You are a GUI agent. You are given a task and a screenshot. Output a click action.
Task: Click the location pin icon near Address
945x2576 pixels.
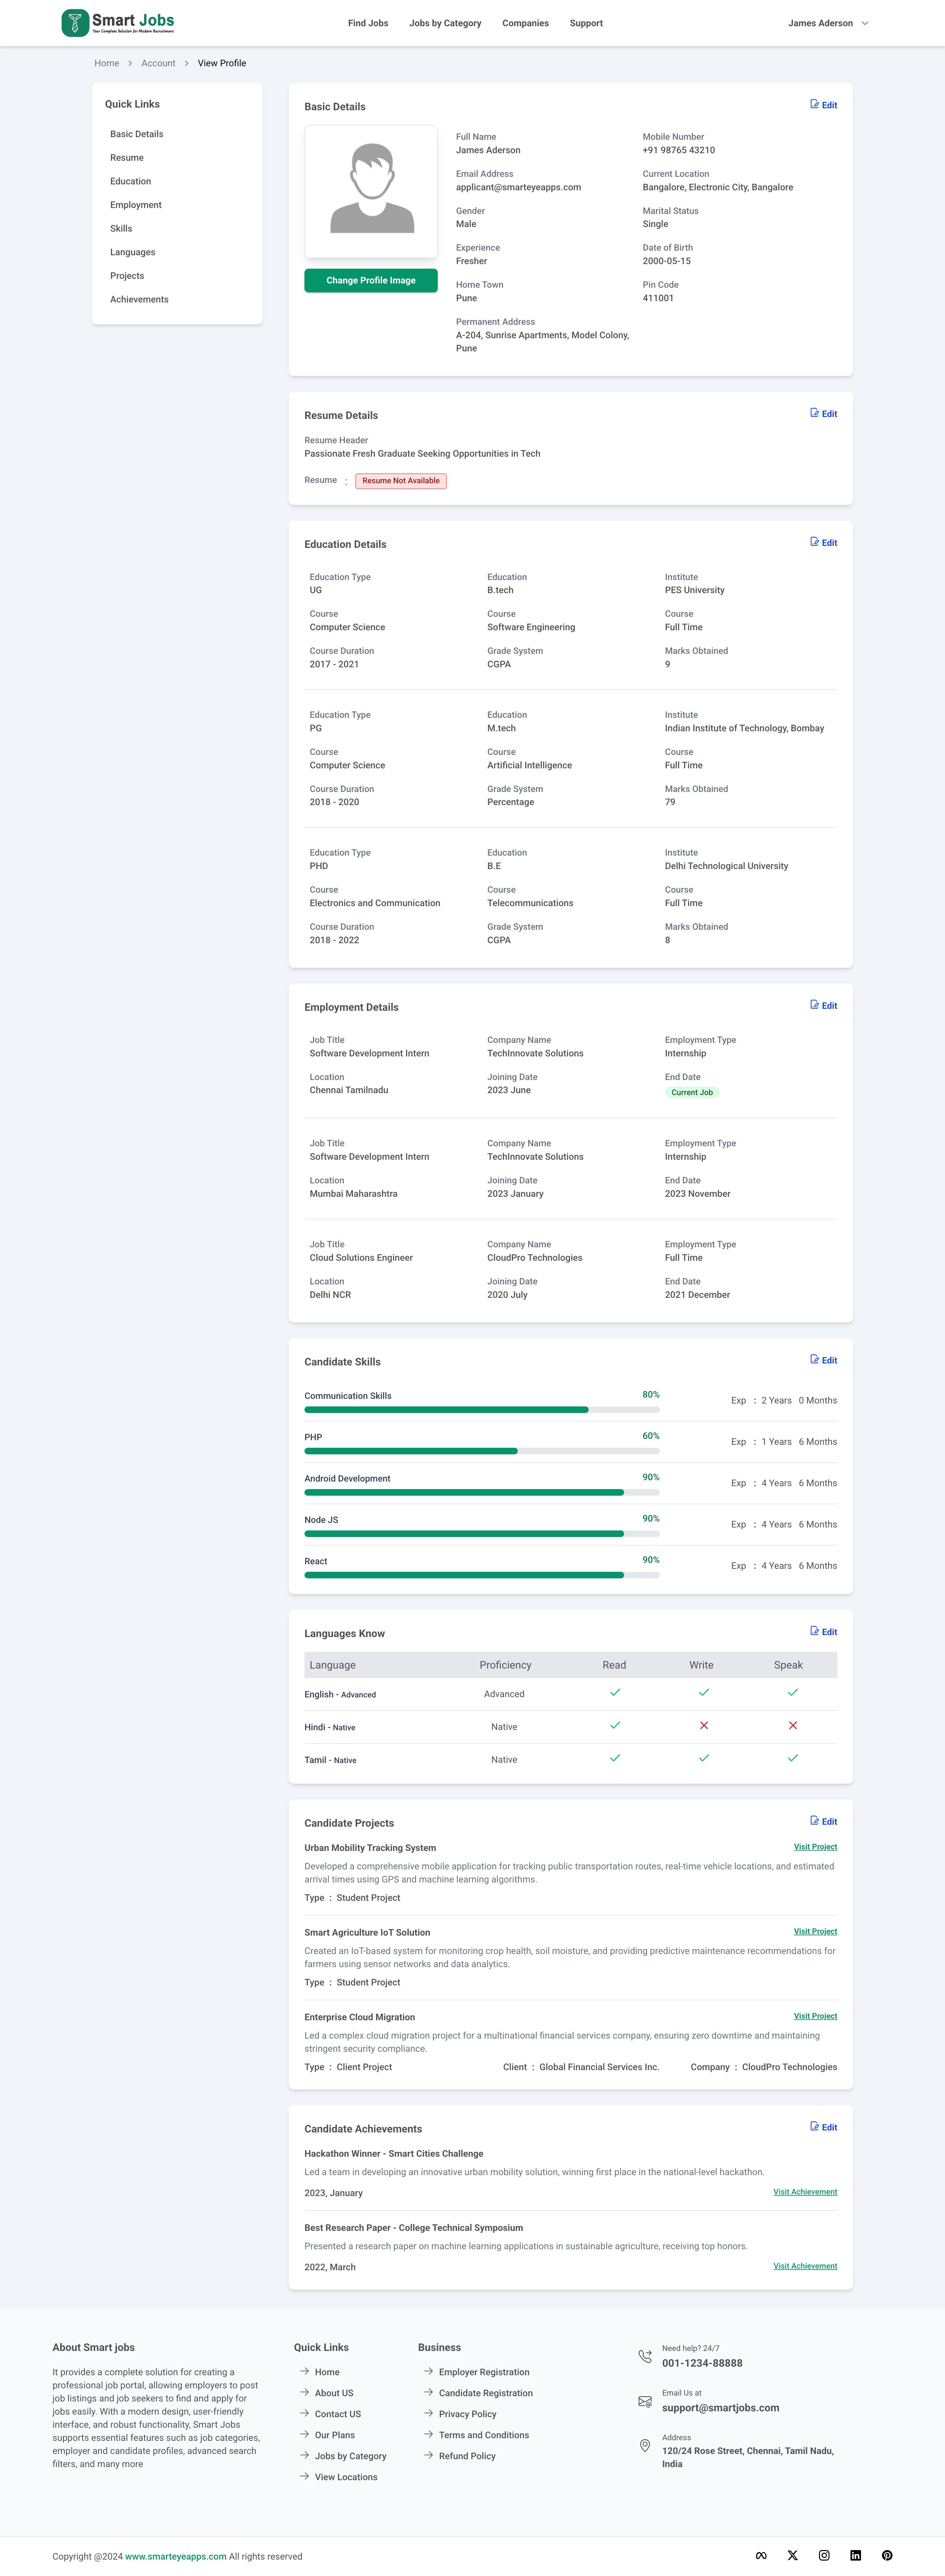pyautogui.click(x=645, y=2446)
